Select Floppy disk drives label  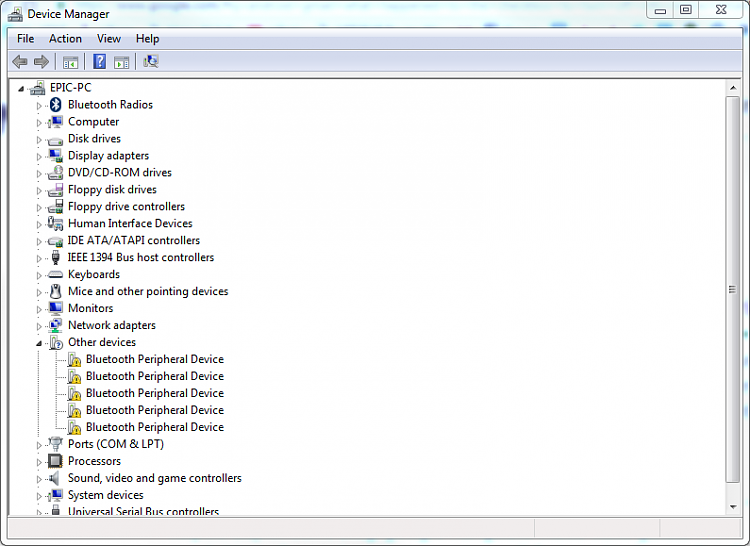(112, 189)
